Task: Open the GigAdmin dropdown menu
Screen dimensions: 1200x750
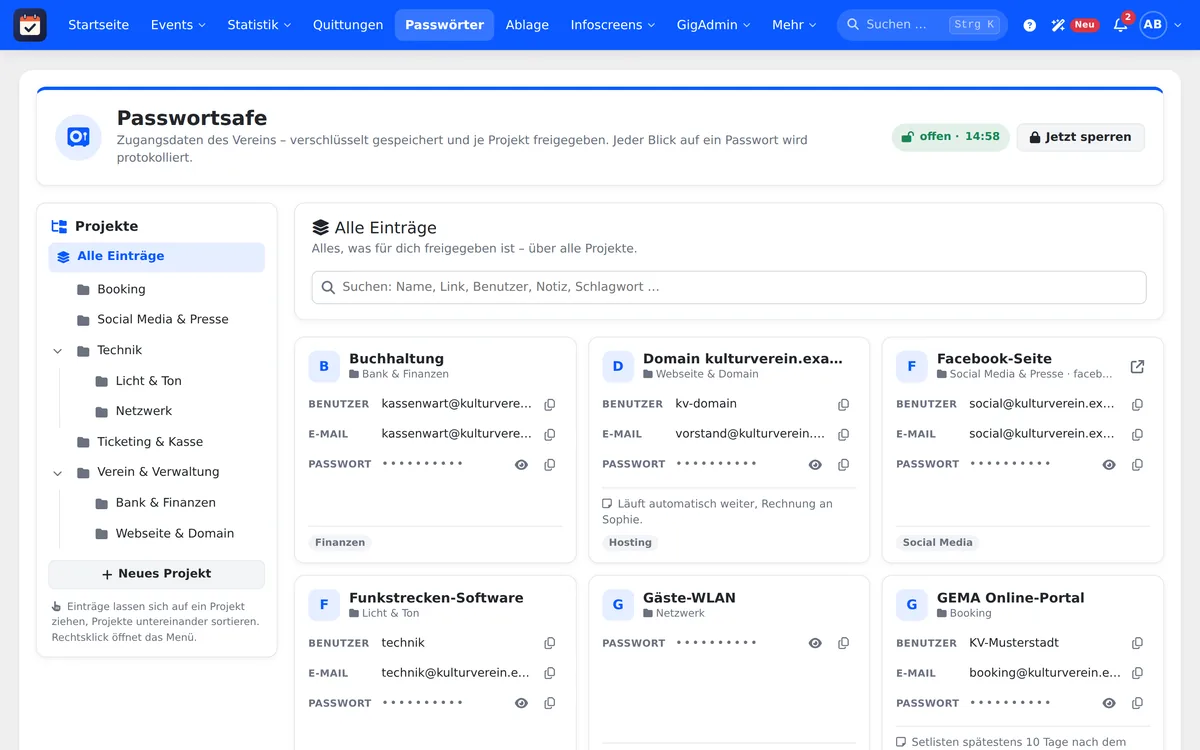Action: click(x=713, y=25)
